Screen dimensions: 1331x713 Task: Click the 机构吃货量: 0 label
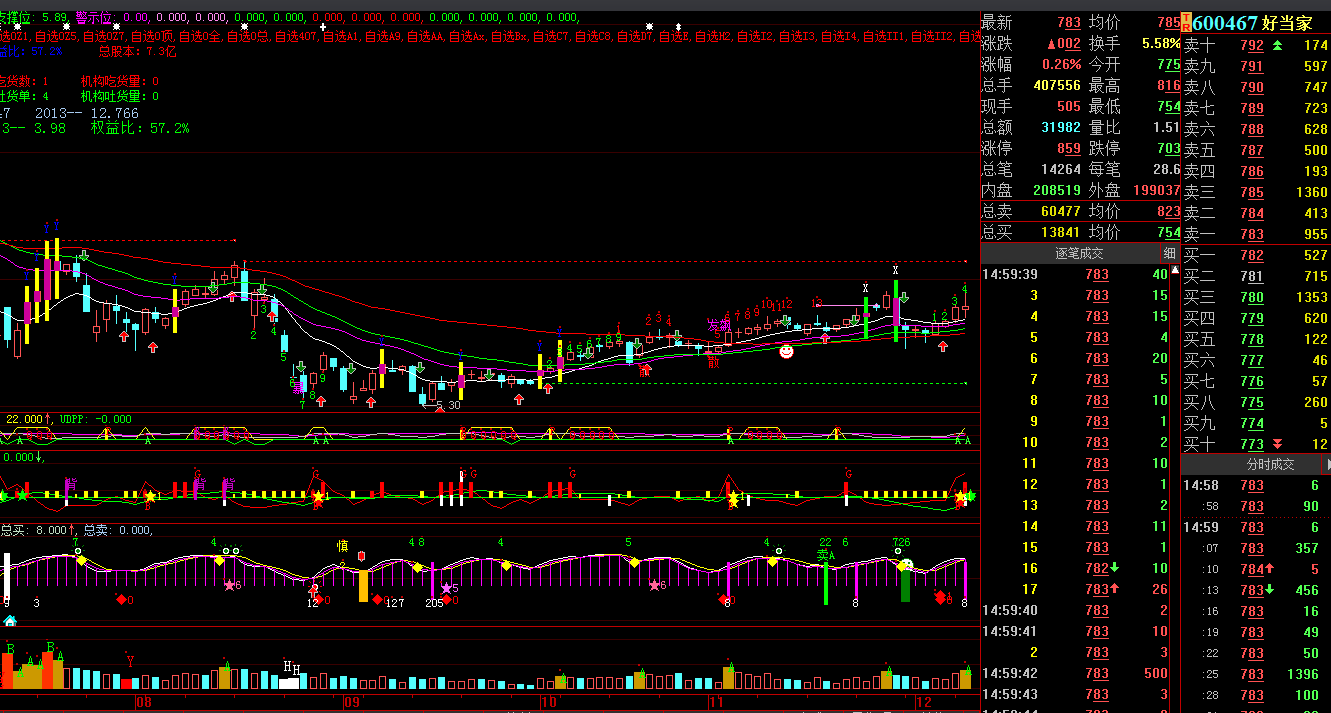[x=120, y=81]
